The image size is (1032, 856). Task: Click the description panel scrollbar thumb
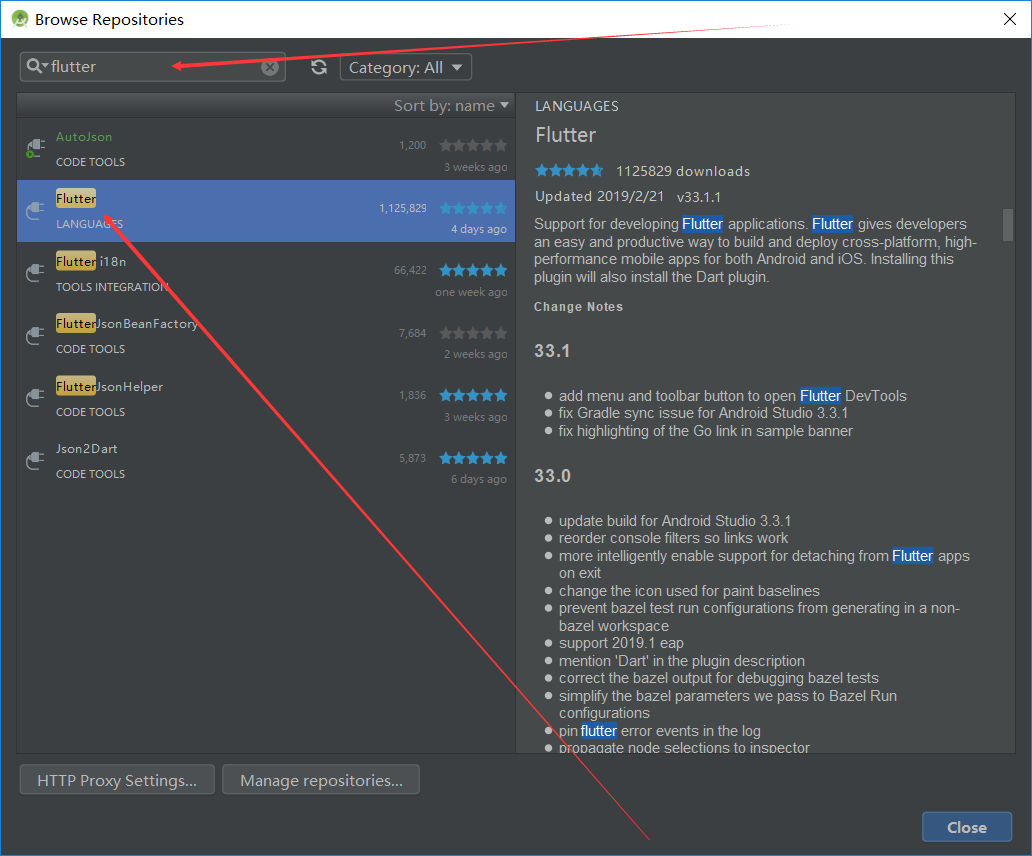(1007, 225)
